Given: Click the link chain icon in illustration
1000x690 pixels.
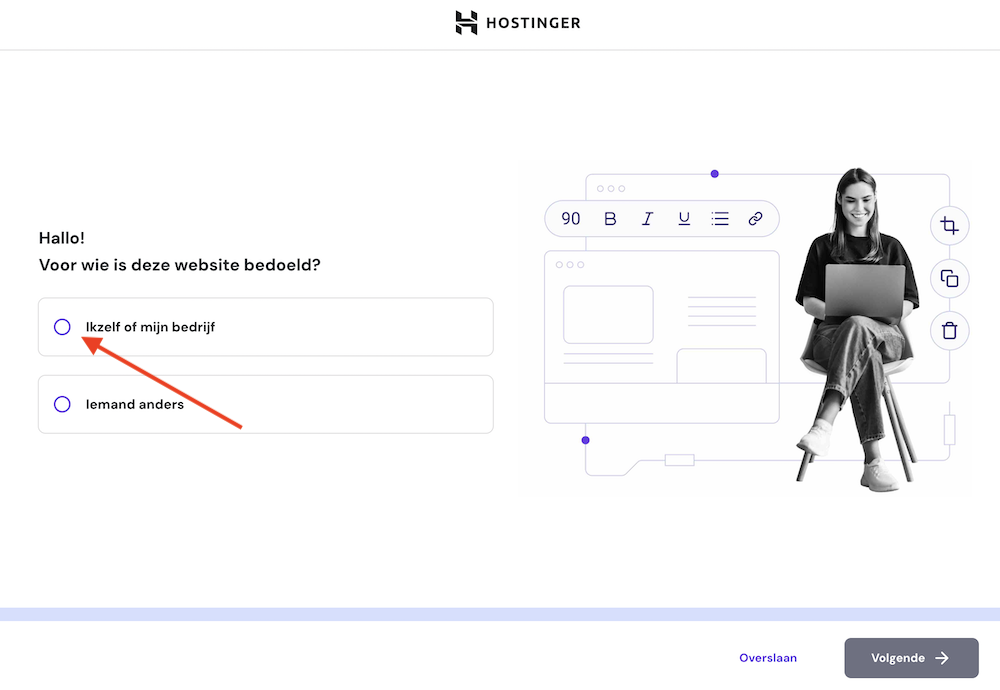Looking at the screenshot, I should click(755, 219).
